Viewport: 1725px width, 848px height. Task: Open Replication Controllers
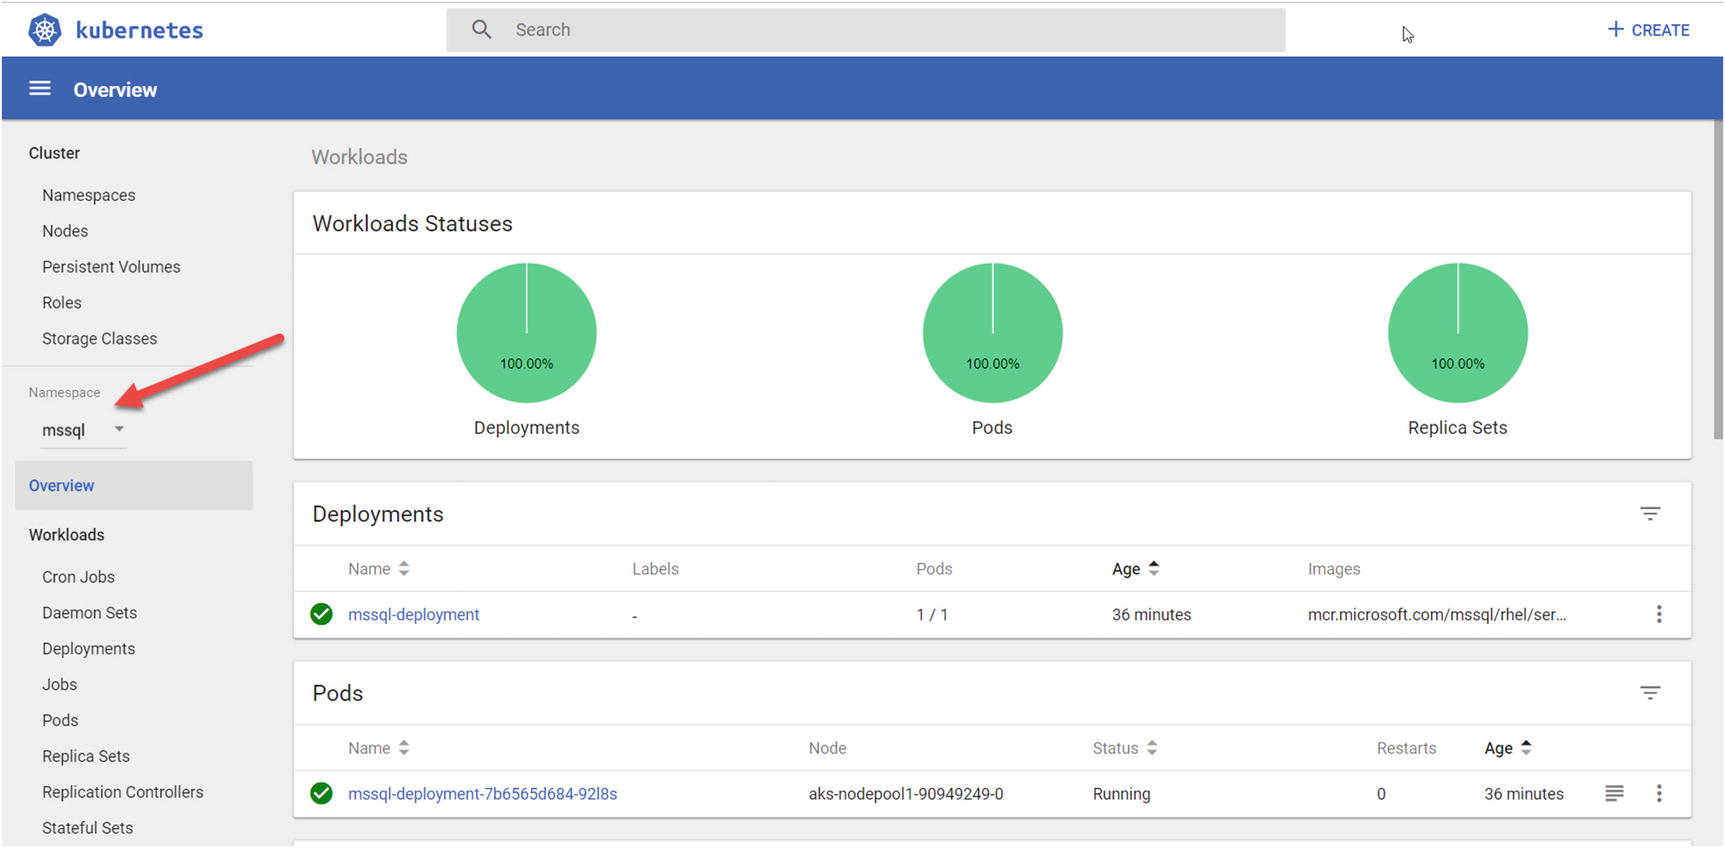[123, 792]
